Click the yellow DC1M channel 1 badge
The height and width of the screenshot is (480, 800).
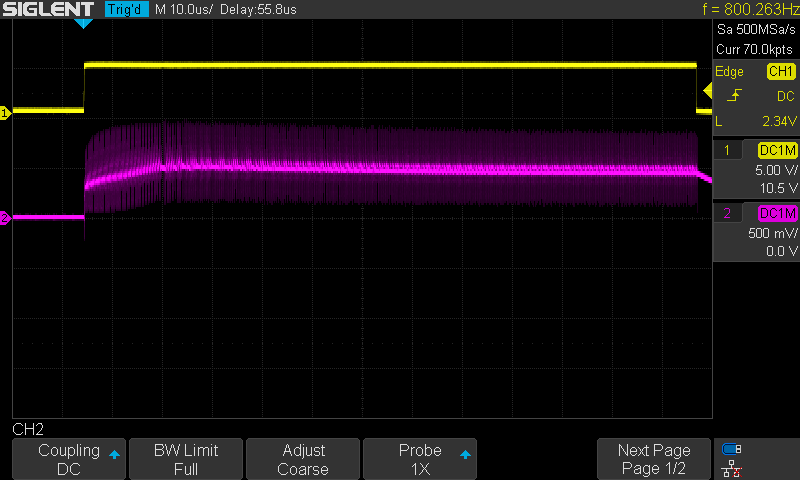(778, 150)
